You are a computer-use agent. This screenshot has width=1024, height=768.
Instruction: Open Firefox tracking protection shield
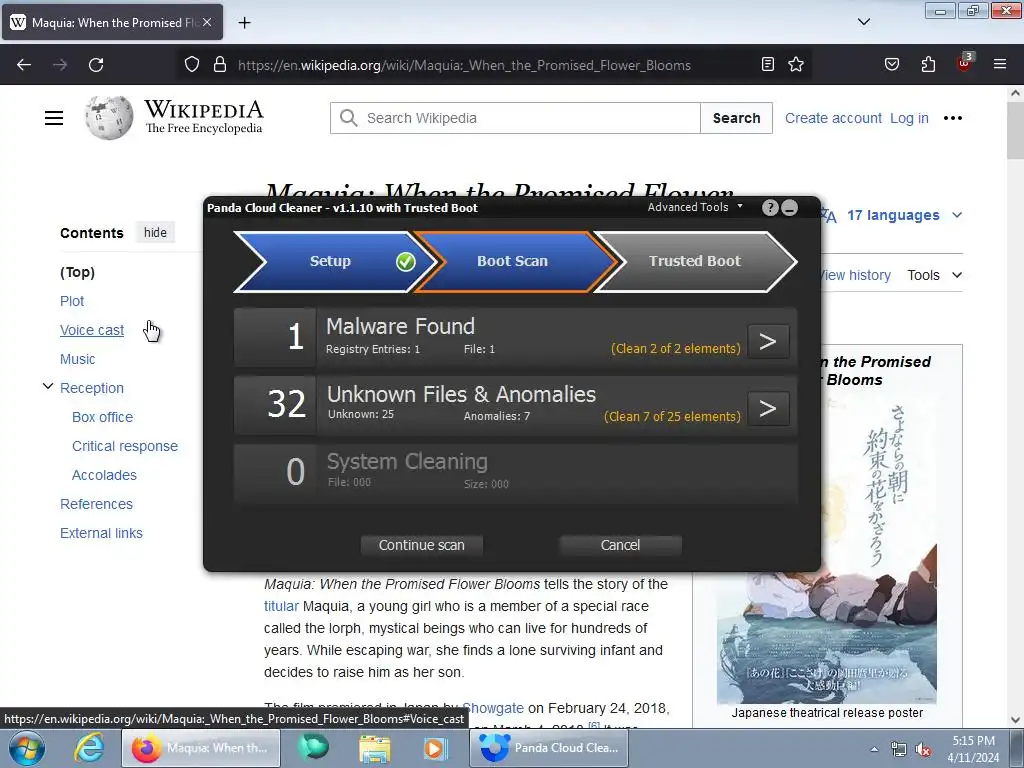pos(191,65)
